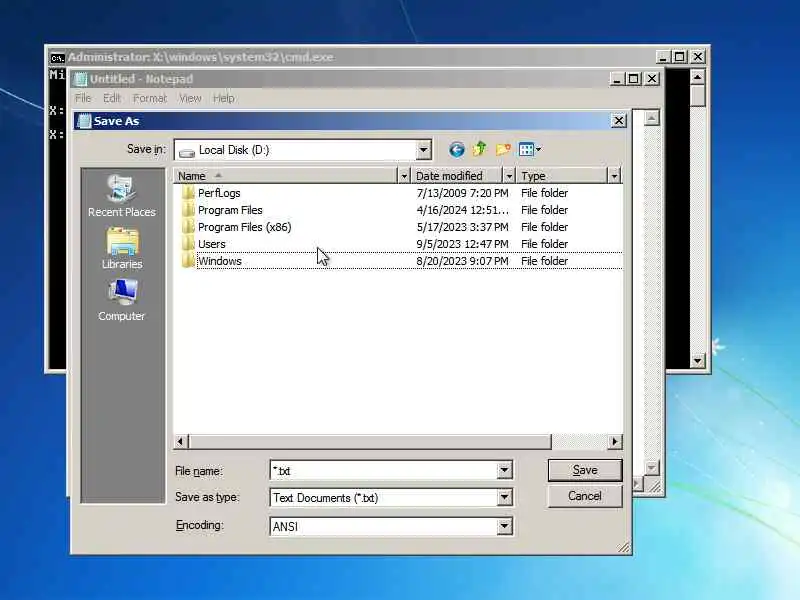
Task: Maximize the Notepad window
Action: (633, 79)
